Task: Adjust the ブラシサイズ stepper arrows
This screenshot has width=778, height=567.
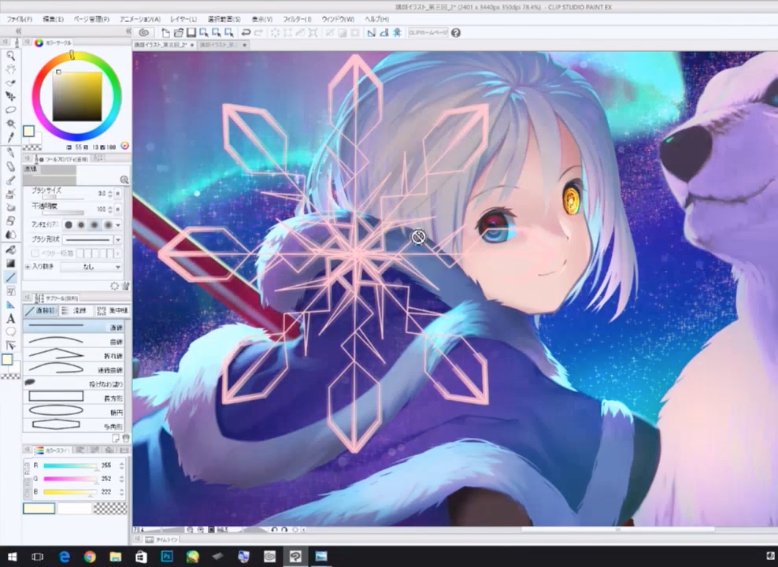Action: point(110,193)
